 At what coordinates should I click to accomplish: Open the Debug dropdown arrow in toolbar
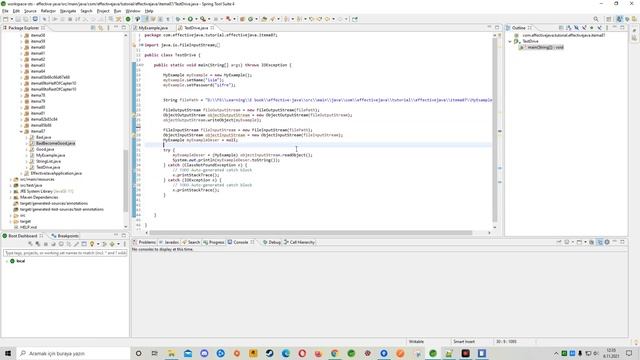tap(184, 19)
